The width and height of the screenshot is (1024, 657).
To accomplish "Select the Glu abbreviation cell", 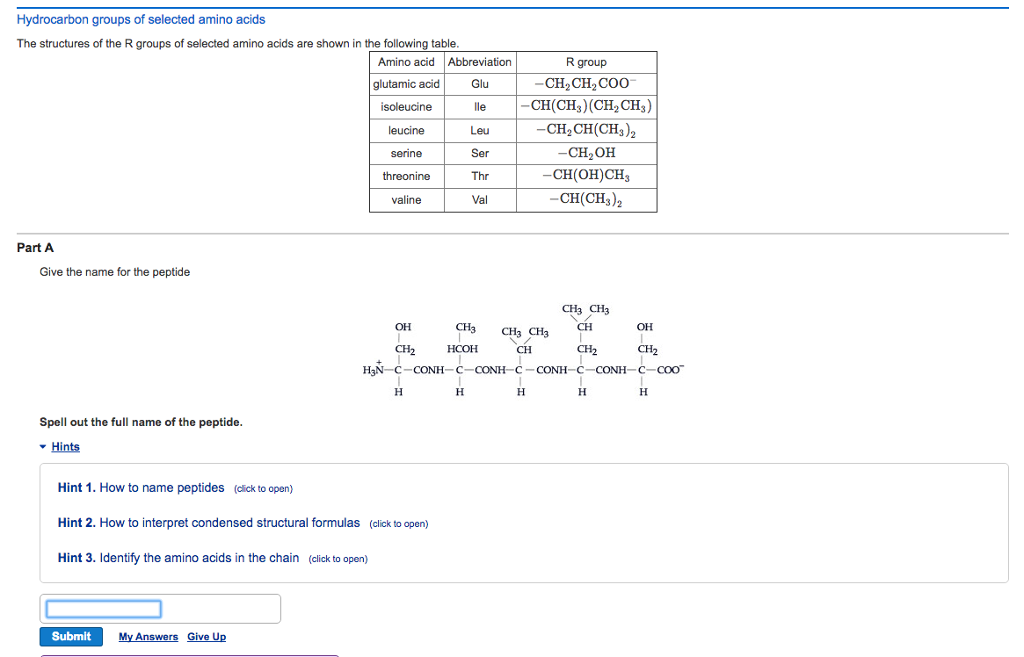I will [x=480, y=84].
